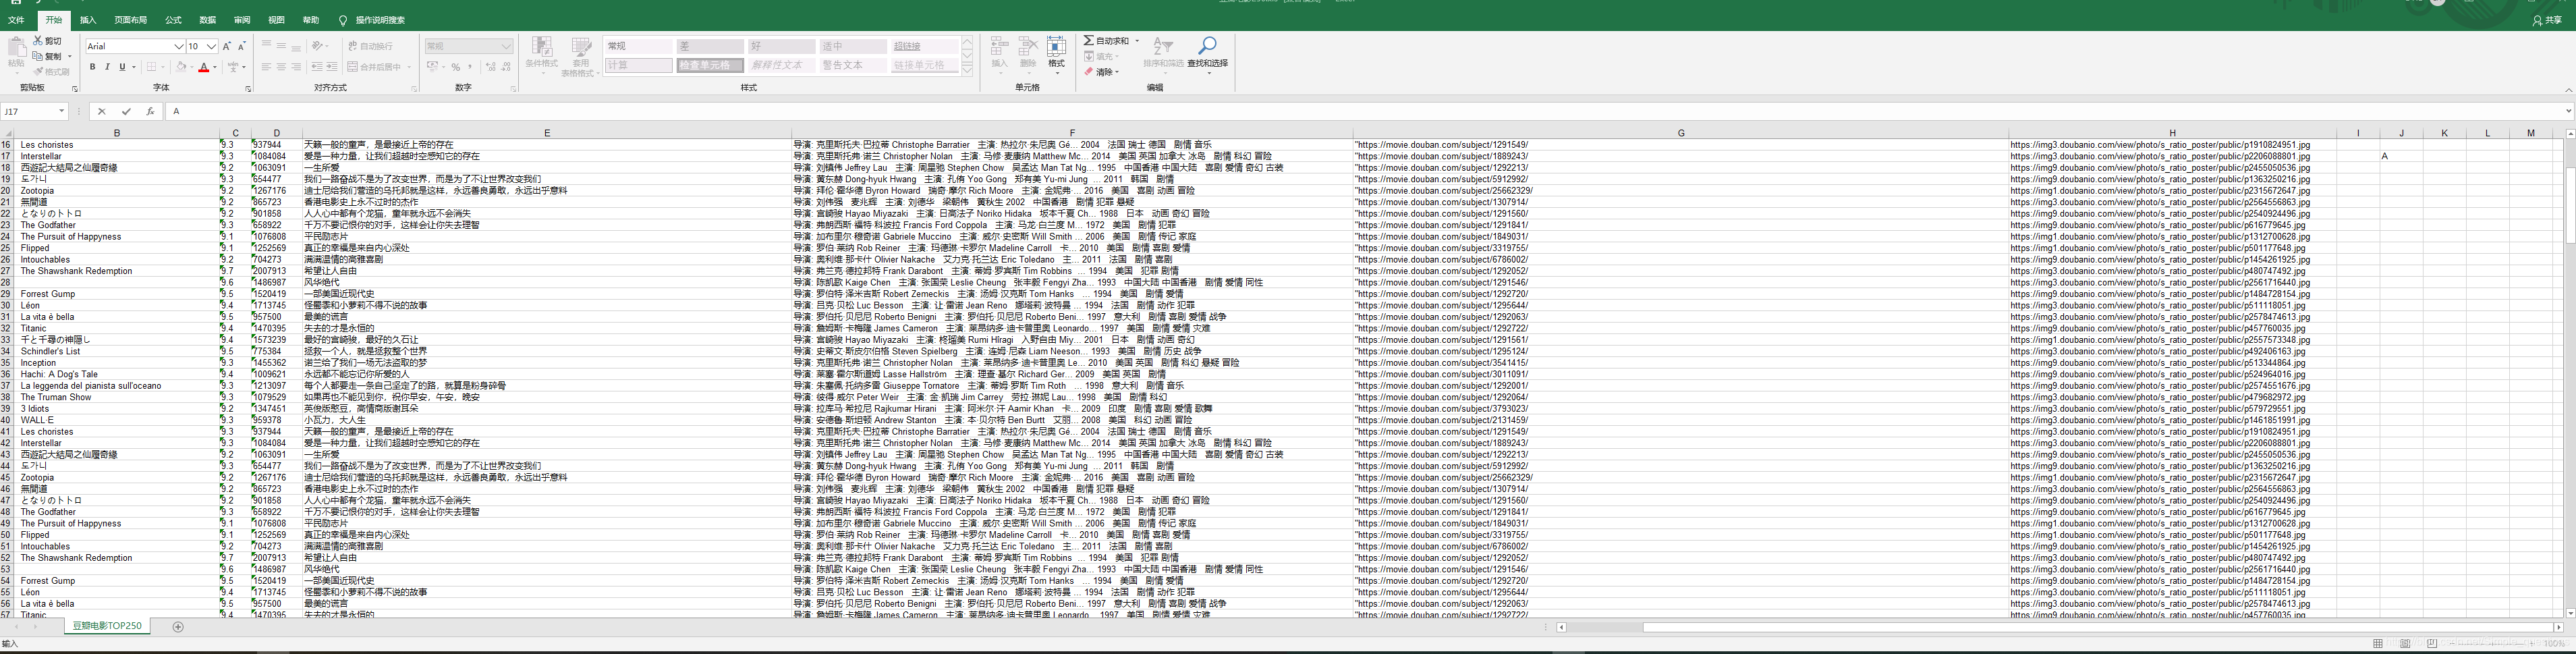The image size is (2576, 654).
Task: Toggle Wrap Text (自动换行)
Action: point(370,46)
